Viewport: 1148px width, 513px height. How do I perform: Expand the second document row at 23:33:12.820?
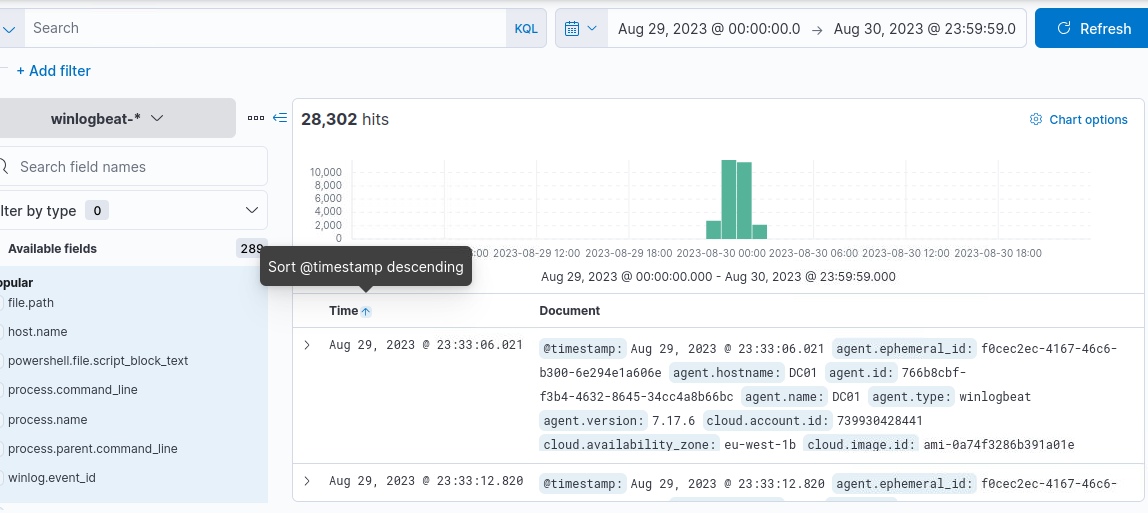click(307, 481)
